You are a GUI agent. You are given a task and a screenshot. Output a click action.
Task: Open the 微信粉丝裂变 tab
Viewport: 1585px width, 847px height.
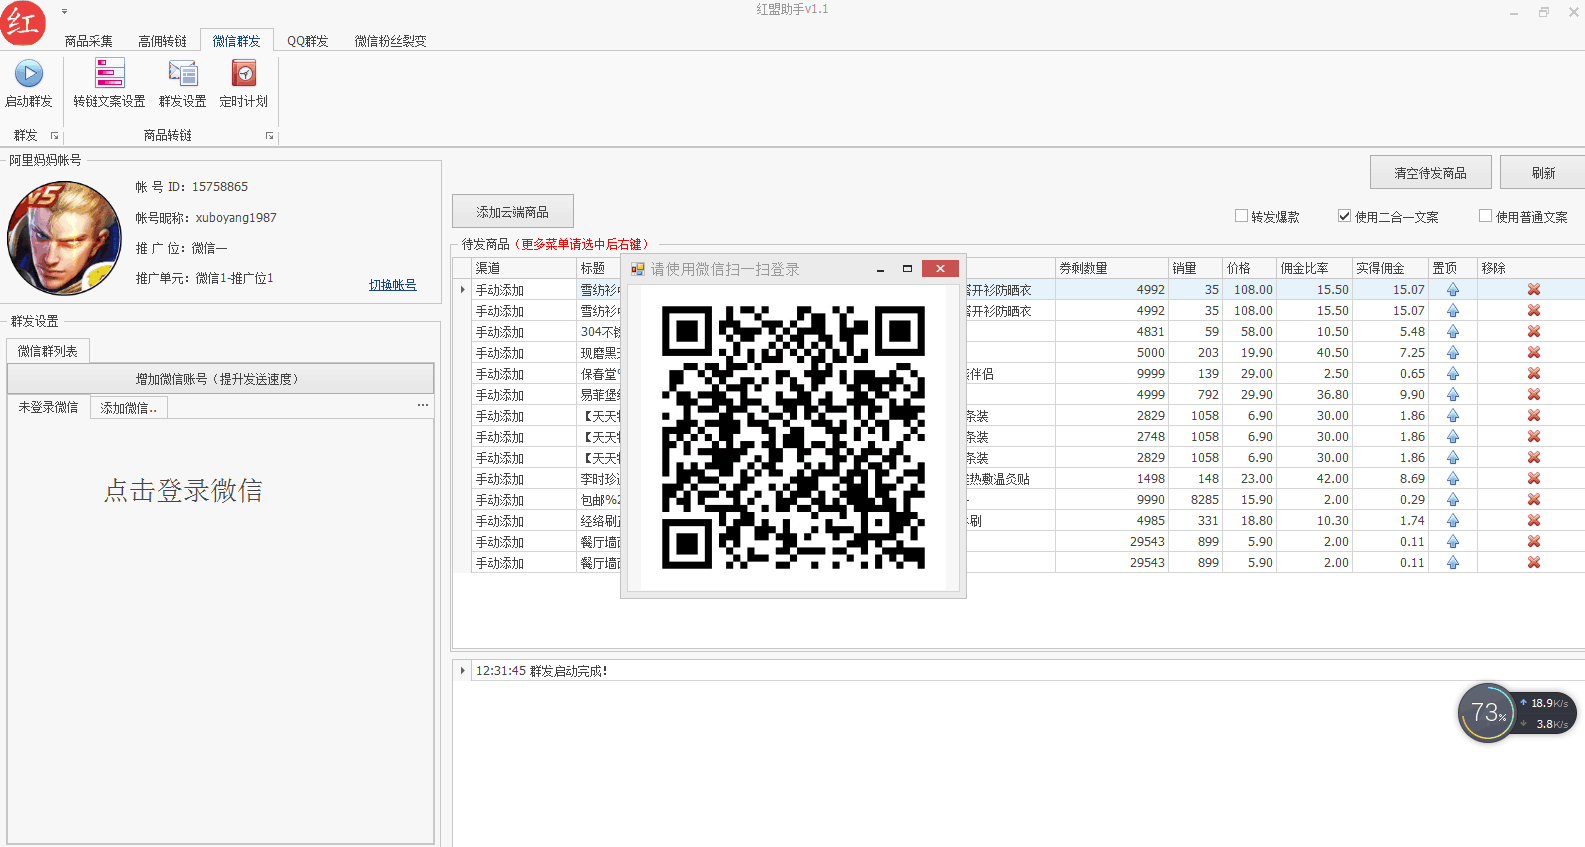(390, 41)
